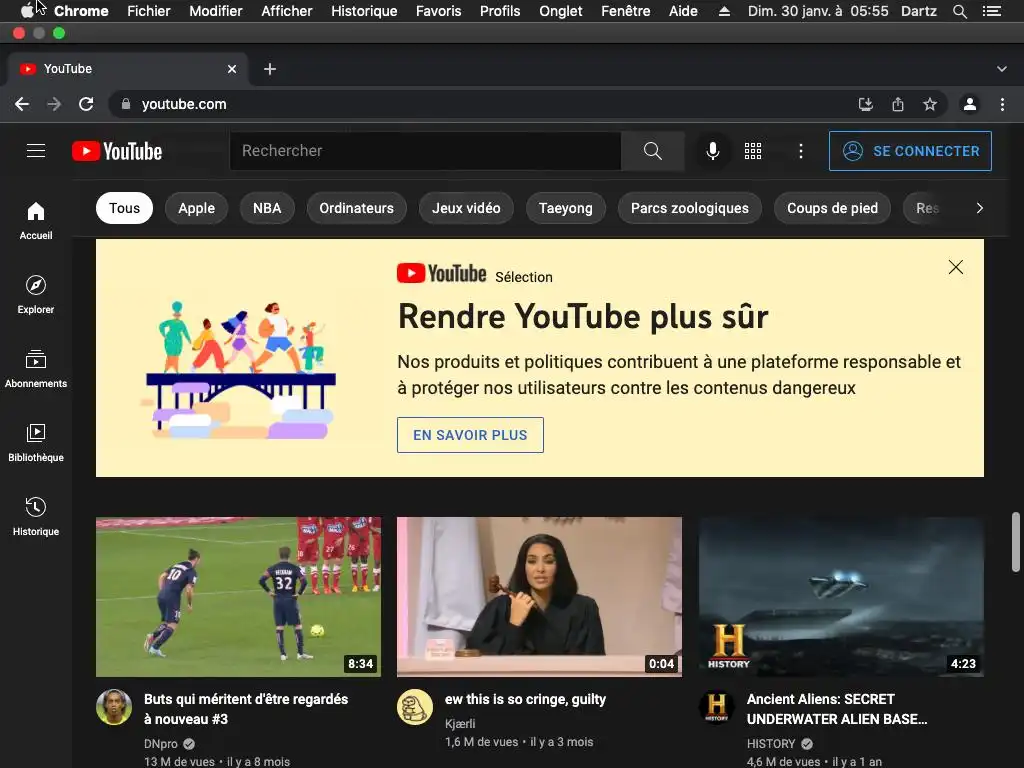
Task: Open the YouTube settings three-dot menu
Action: point(801,151)
